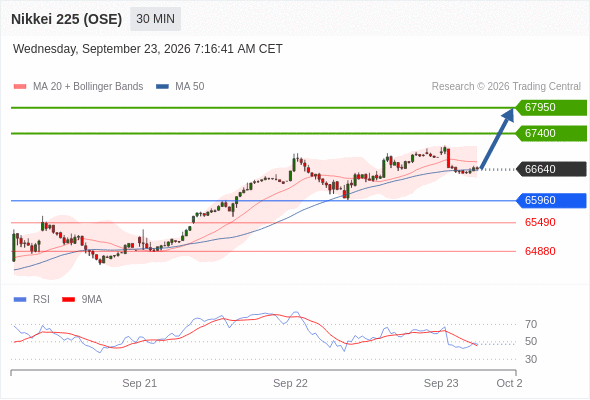The image size is (590, 400).
Task: Click the Nikkei 225 (OSE) title
Action: (67, 19)
